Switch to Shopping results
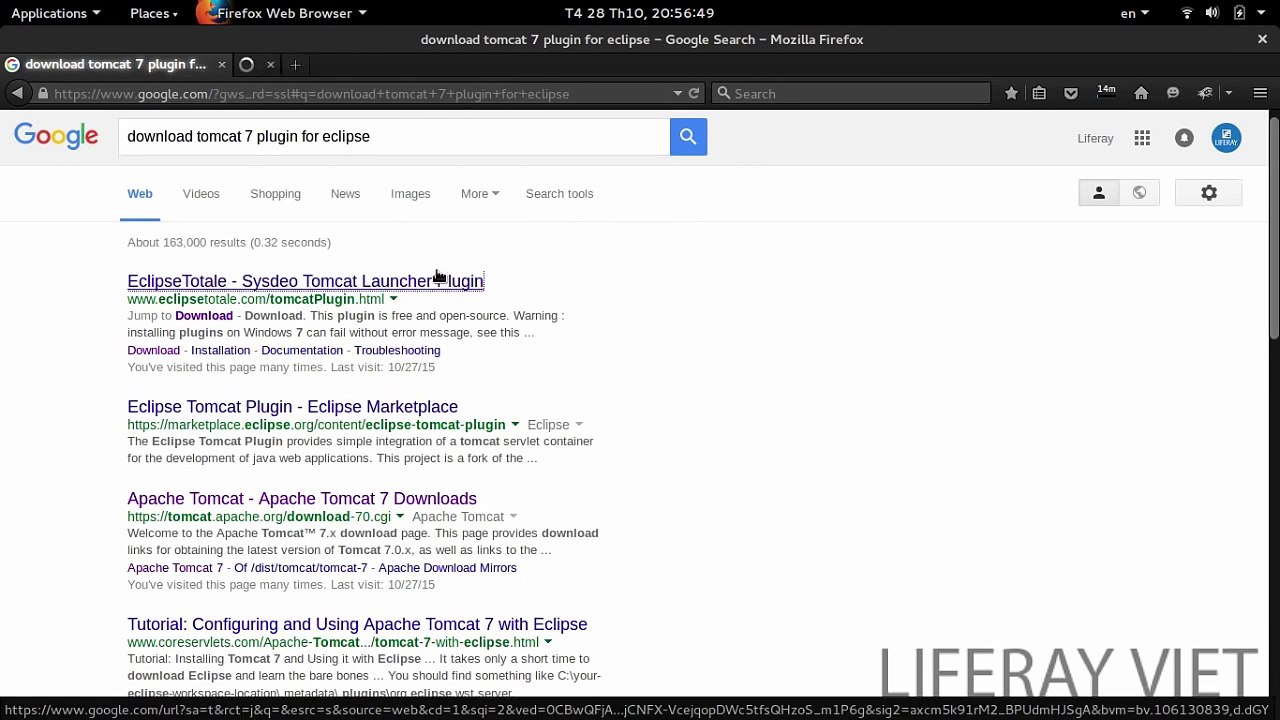The width and height of the screenshot is (1280, 720). click(275, 194)
